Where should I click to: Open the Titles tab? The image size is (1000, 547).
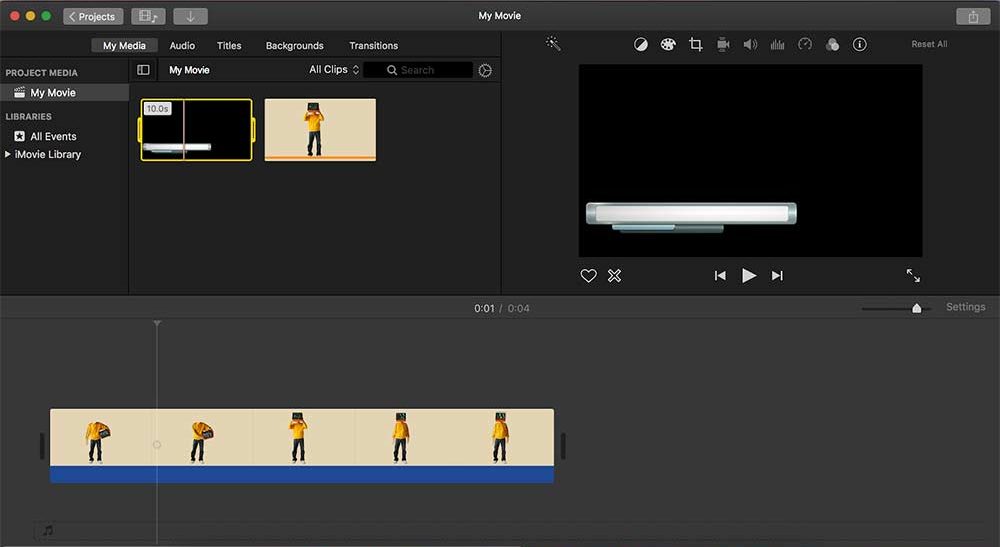point(229,45)
